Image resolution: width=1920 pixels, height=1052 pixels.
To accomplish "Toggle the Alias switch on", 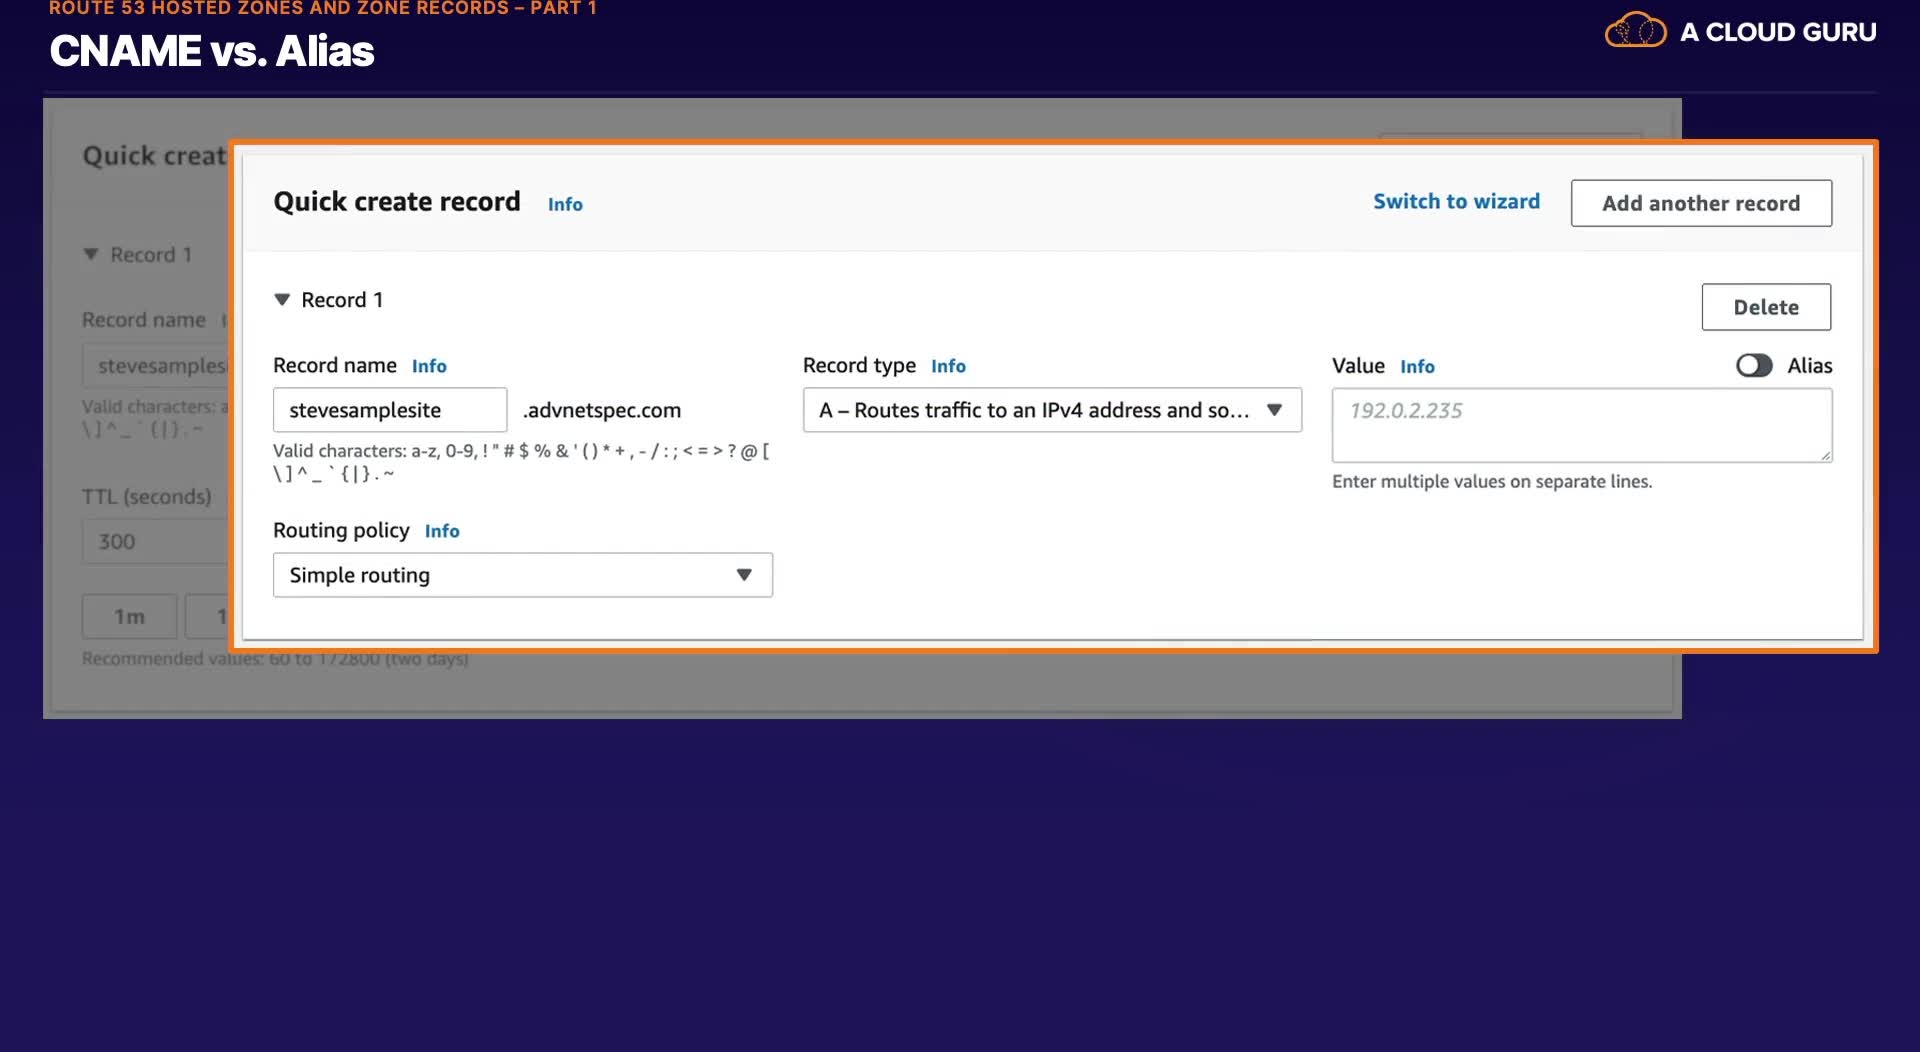I will tap(1754, 366).
